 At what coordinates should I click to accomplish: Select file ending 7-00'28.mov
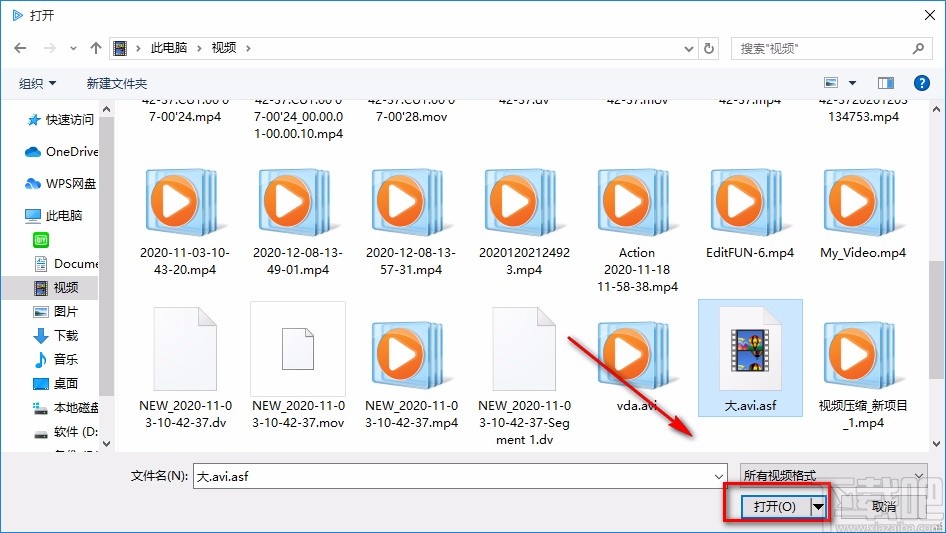pos(411,113)
